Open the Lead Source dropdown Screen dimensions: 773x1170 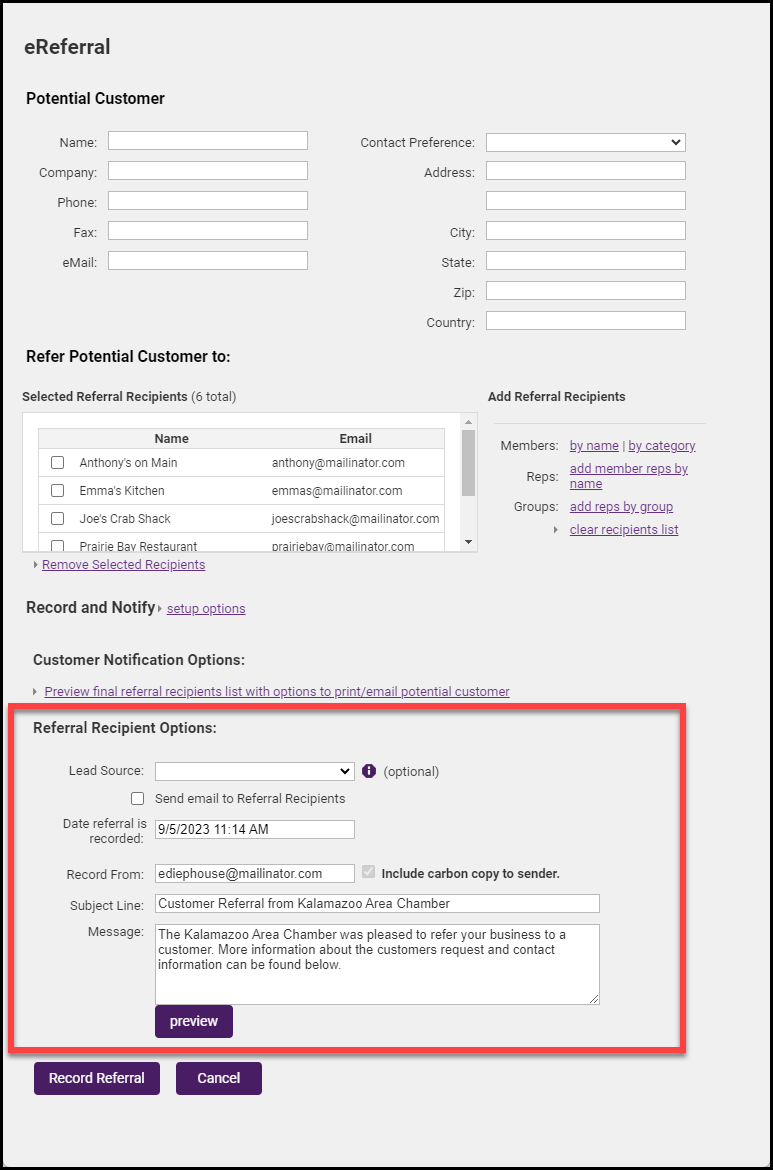[255, 771]
